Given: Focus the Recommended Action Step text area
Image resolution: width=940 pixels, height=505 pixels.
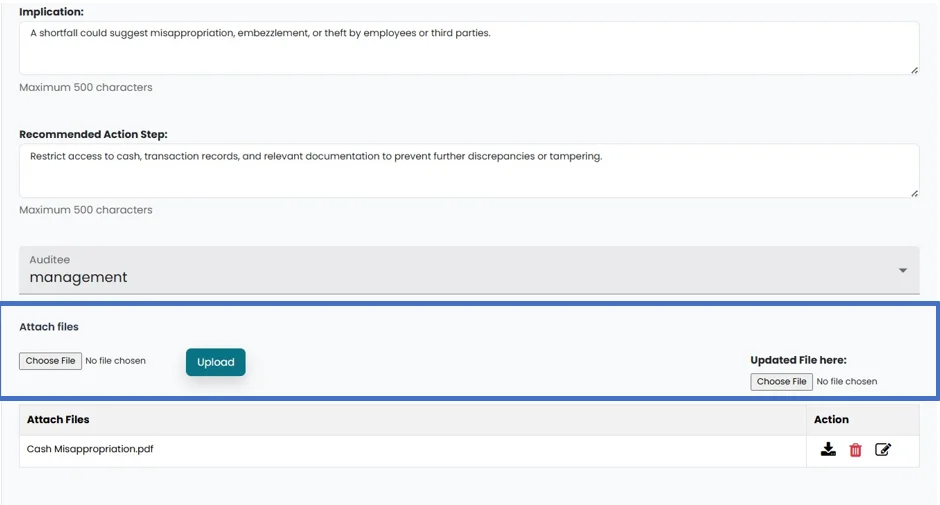Looking at the screenshot, I should (x=468, y=171).
